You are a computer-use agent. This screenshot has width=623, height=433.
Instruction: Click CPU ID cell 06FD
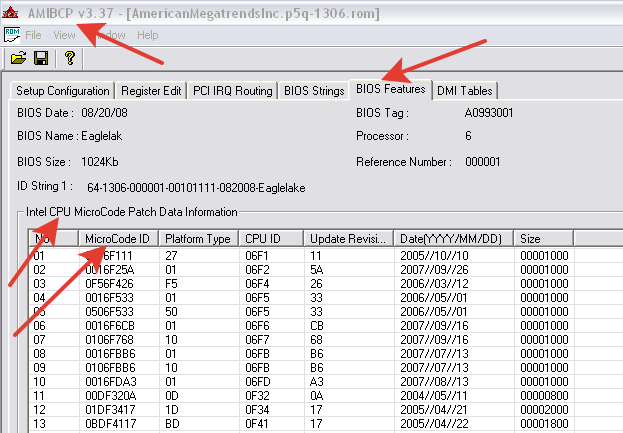coord(257,382)
